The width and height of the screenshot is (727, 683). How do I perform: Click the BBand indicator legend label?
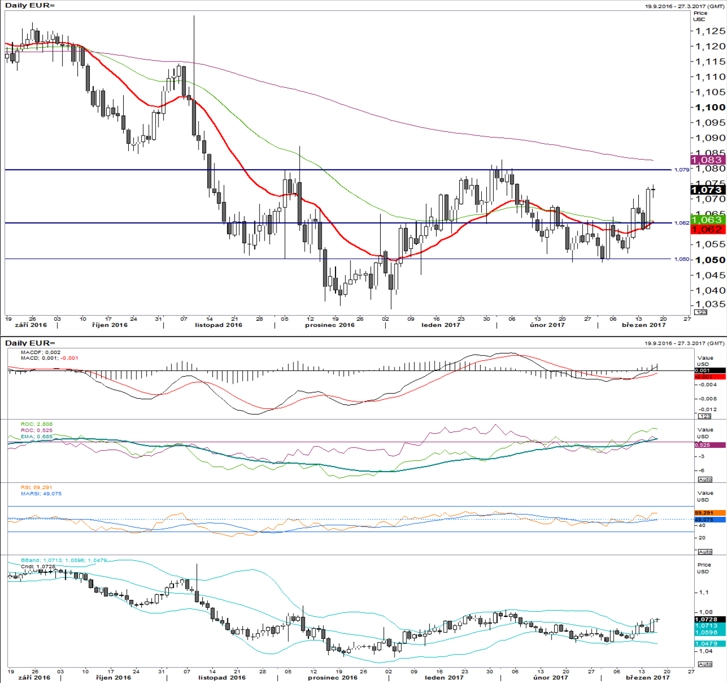point(64,560)
